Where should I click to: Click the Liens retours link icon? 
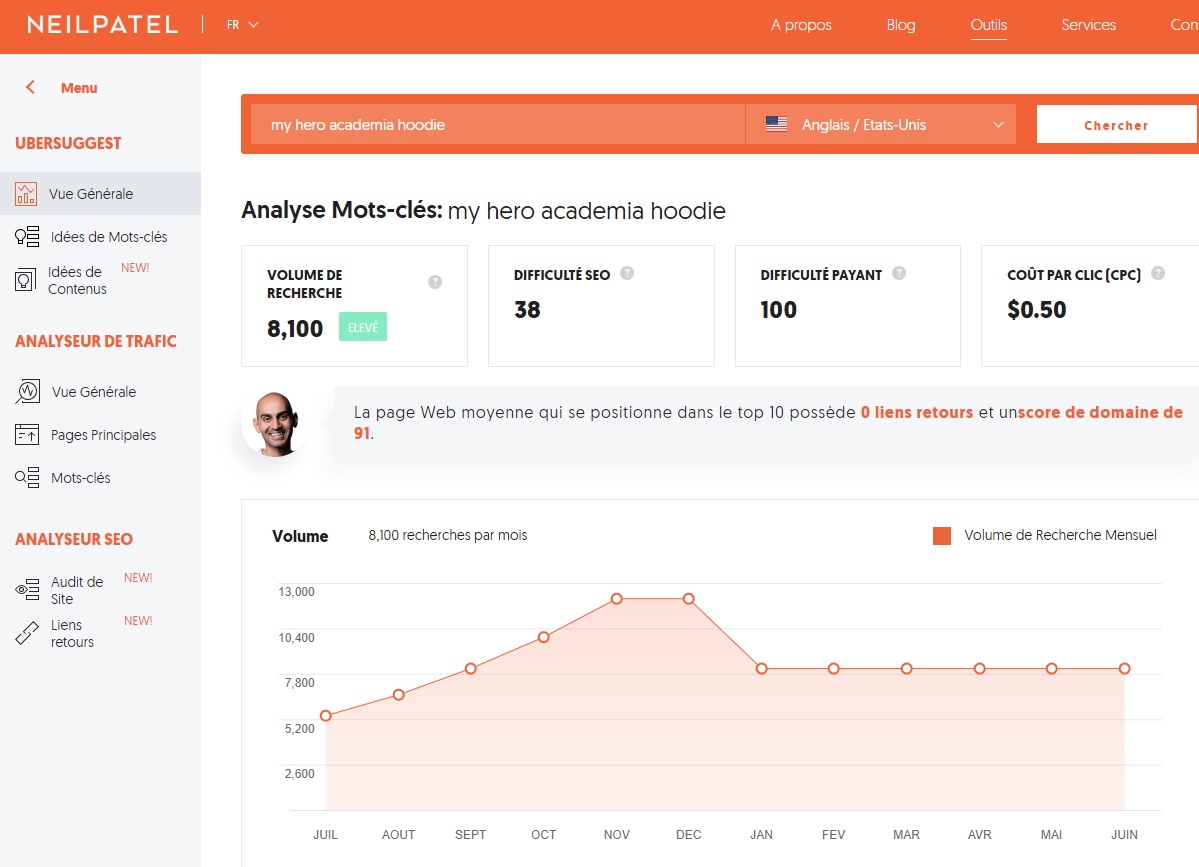(27, 633)
